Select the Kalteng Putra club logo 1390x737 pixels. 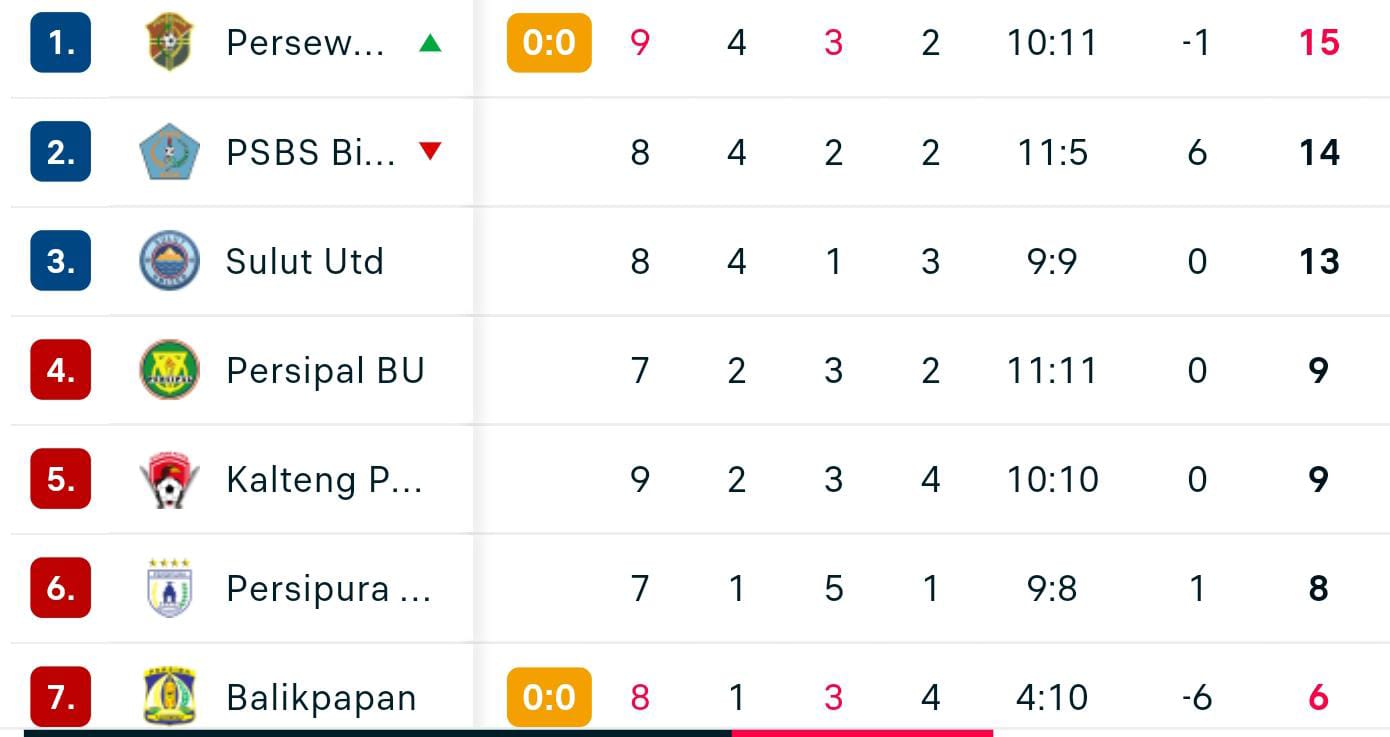169,479
